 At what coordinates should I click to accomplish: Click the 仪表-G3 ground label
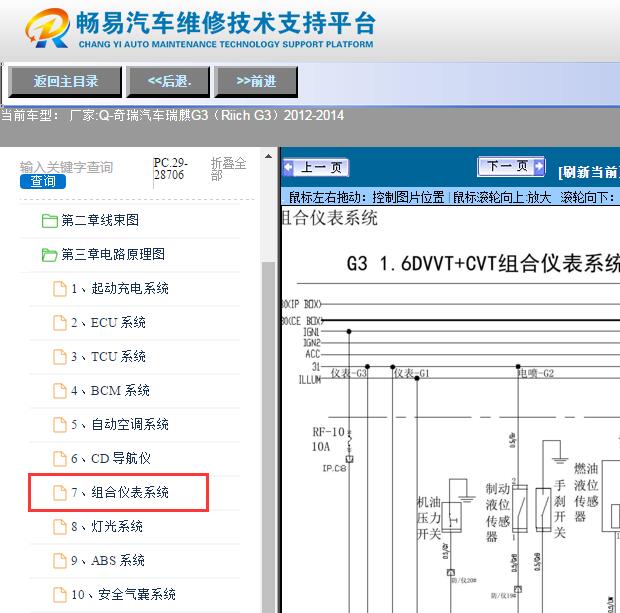(349, 373)
